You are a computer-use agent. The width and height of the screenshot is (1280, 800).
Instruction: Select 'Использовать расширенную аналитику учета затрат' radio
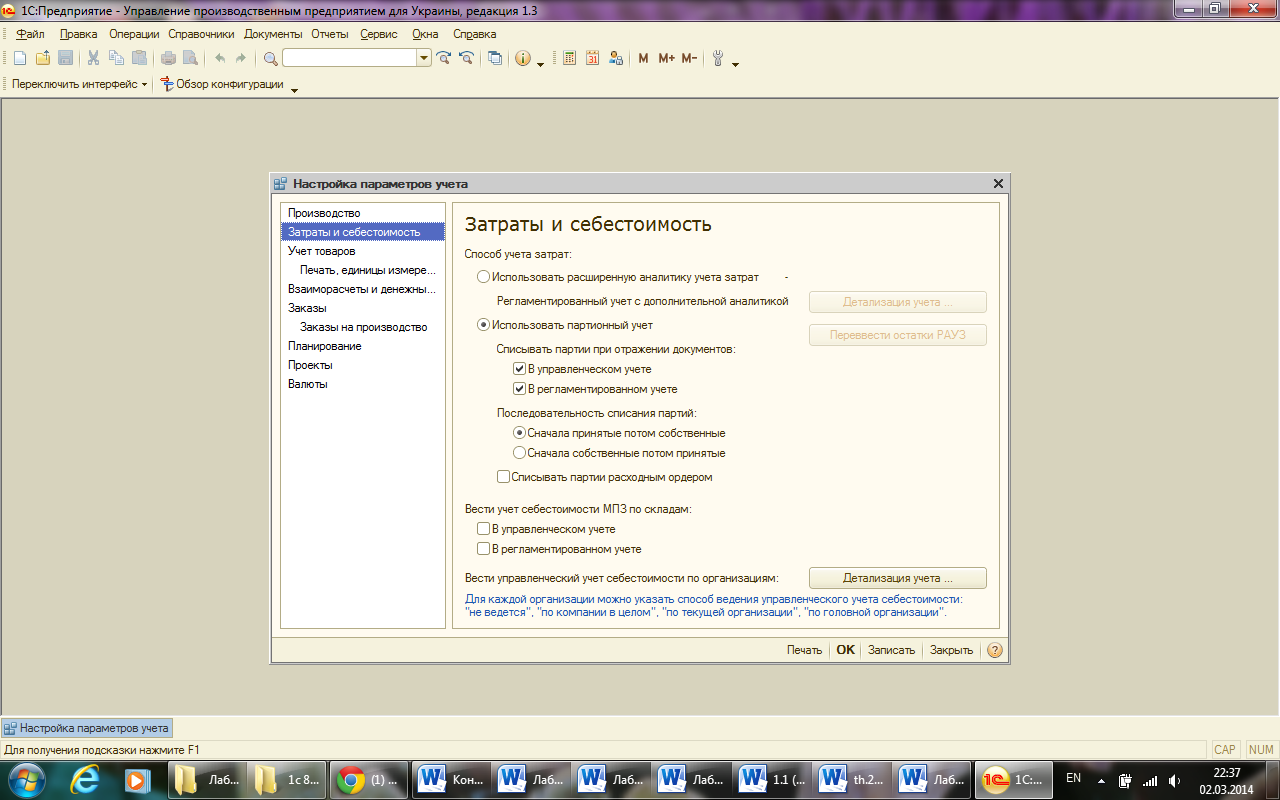tap(484, 277)
